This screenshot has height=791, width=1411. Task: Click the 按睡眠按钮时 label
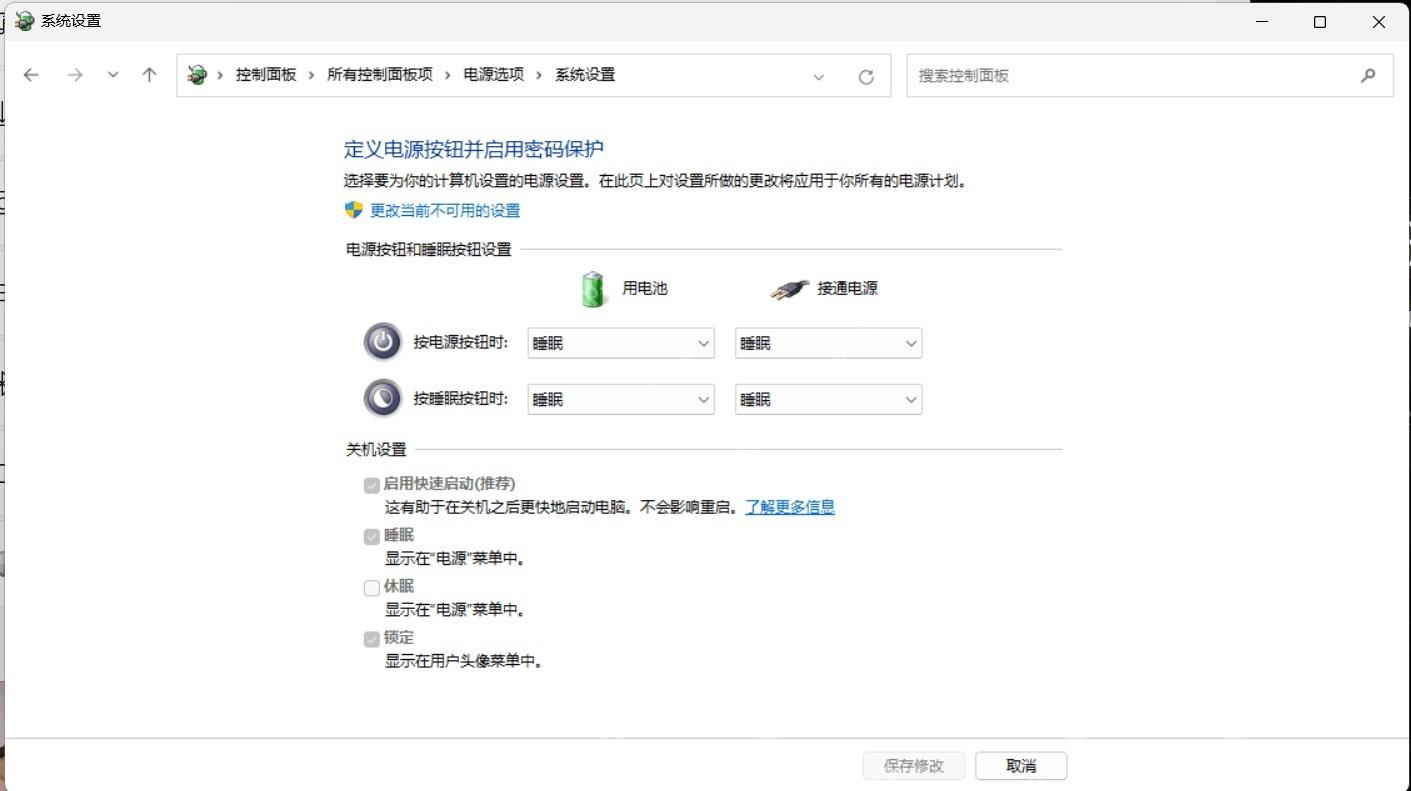coord(461,399)
